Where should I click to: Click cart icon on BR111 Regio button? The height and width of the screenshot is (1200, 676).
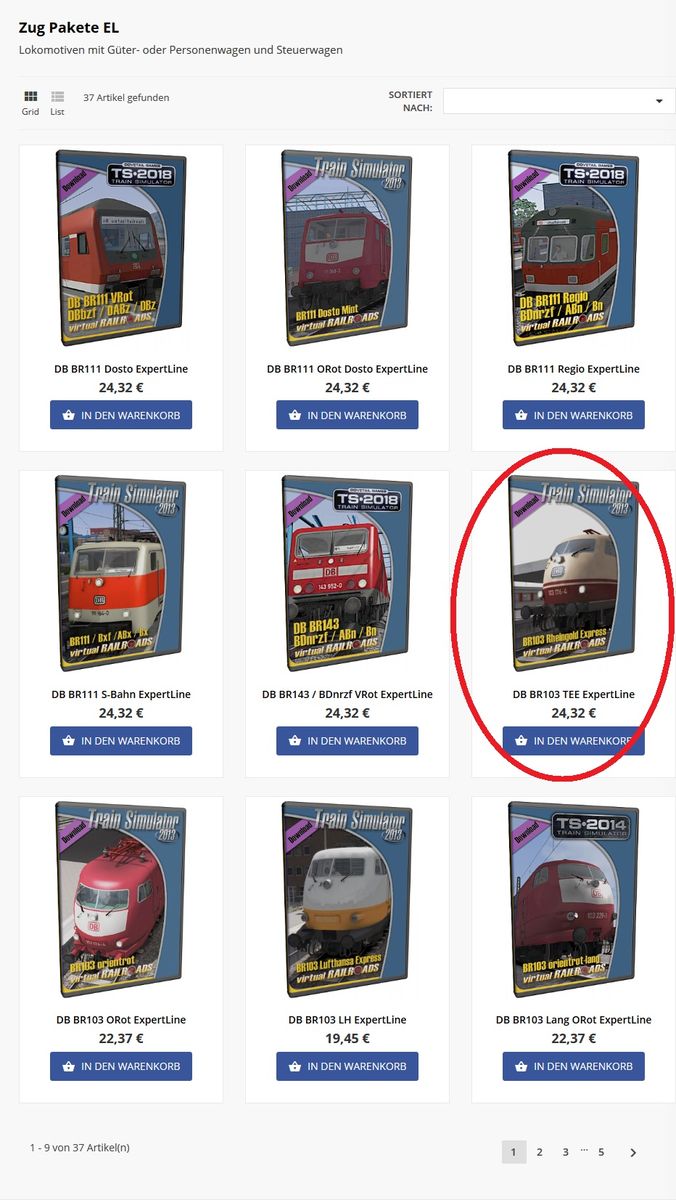(x=521, y=415)
